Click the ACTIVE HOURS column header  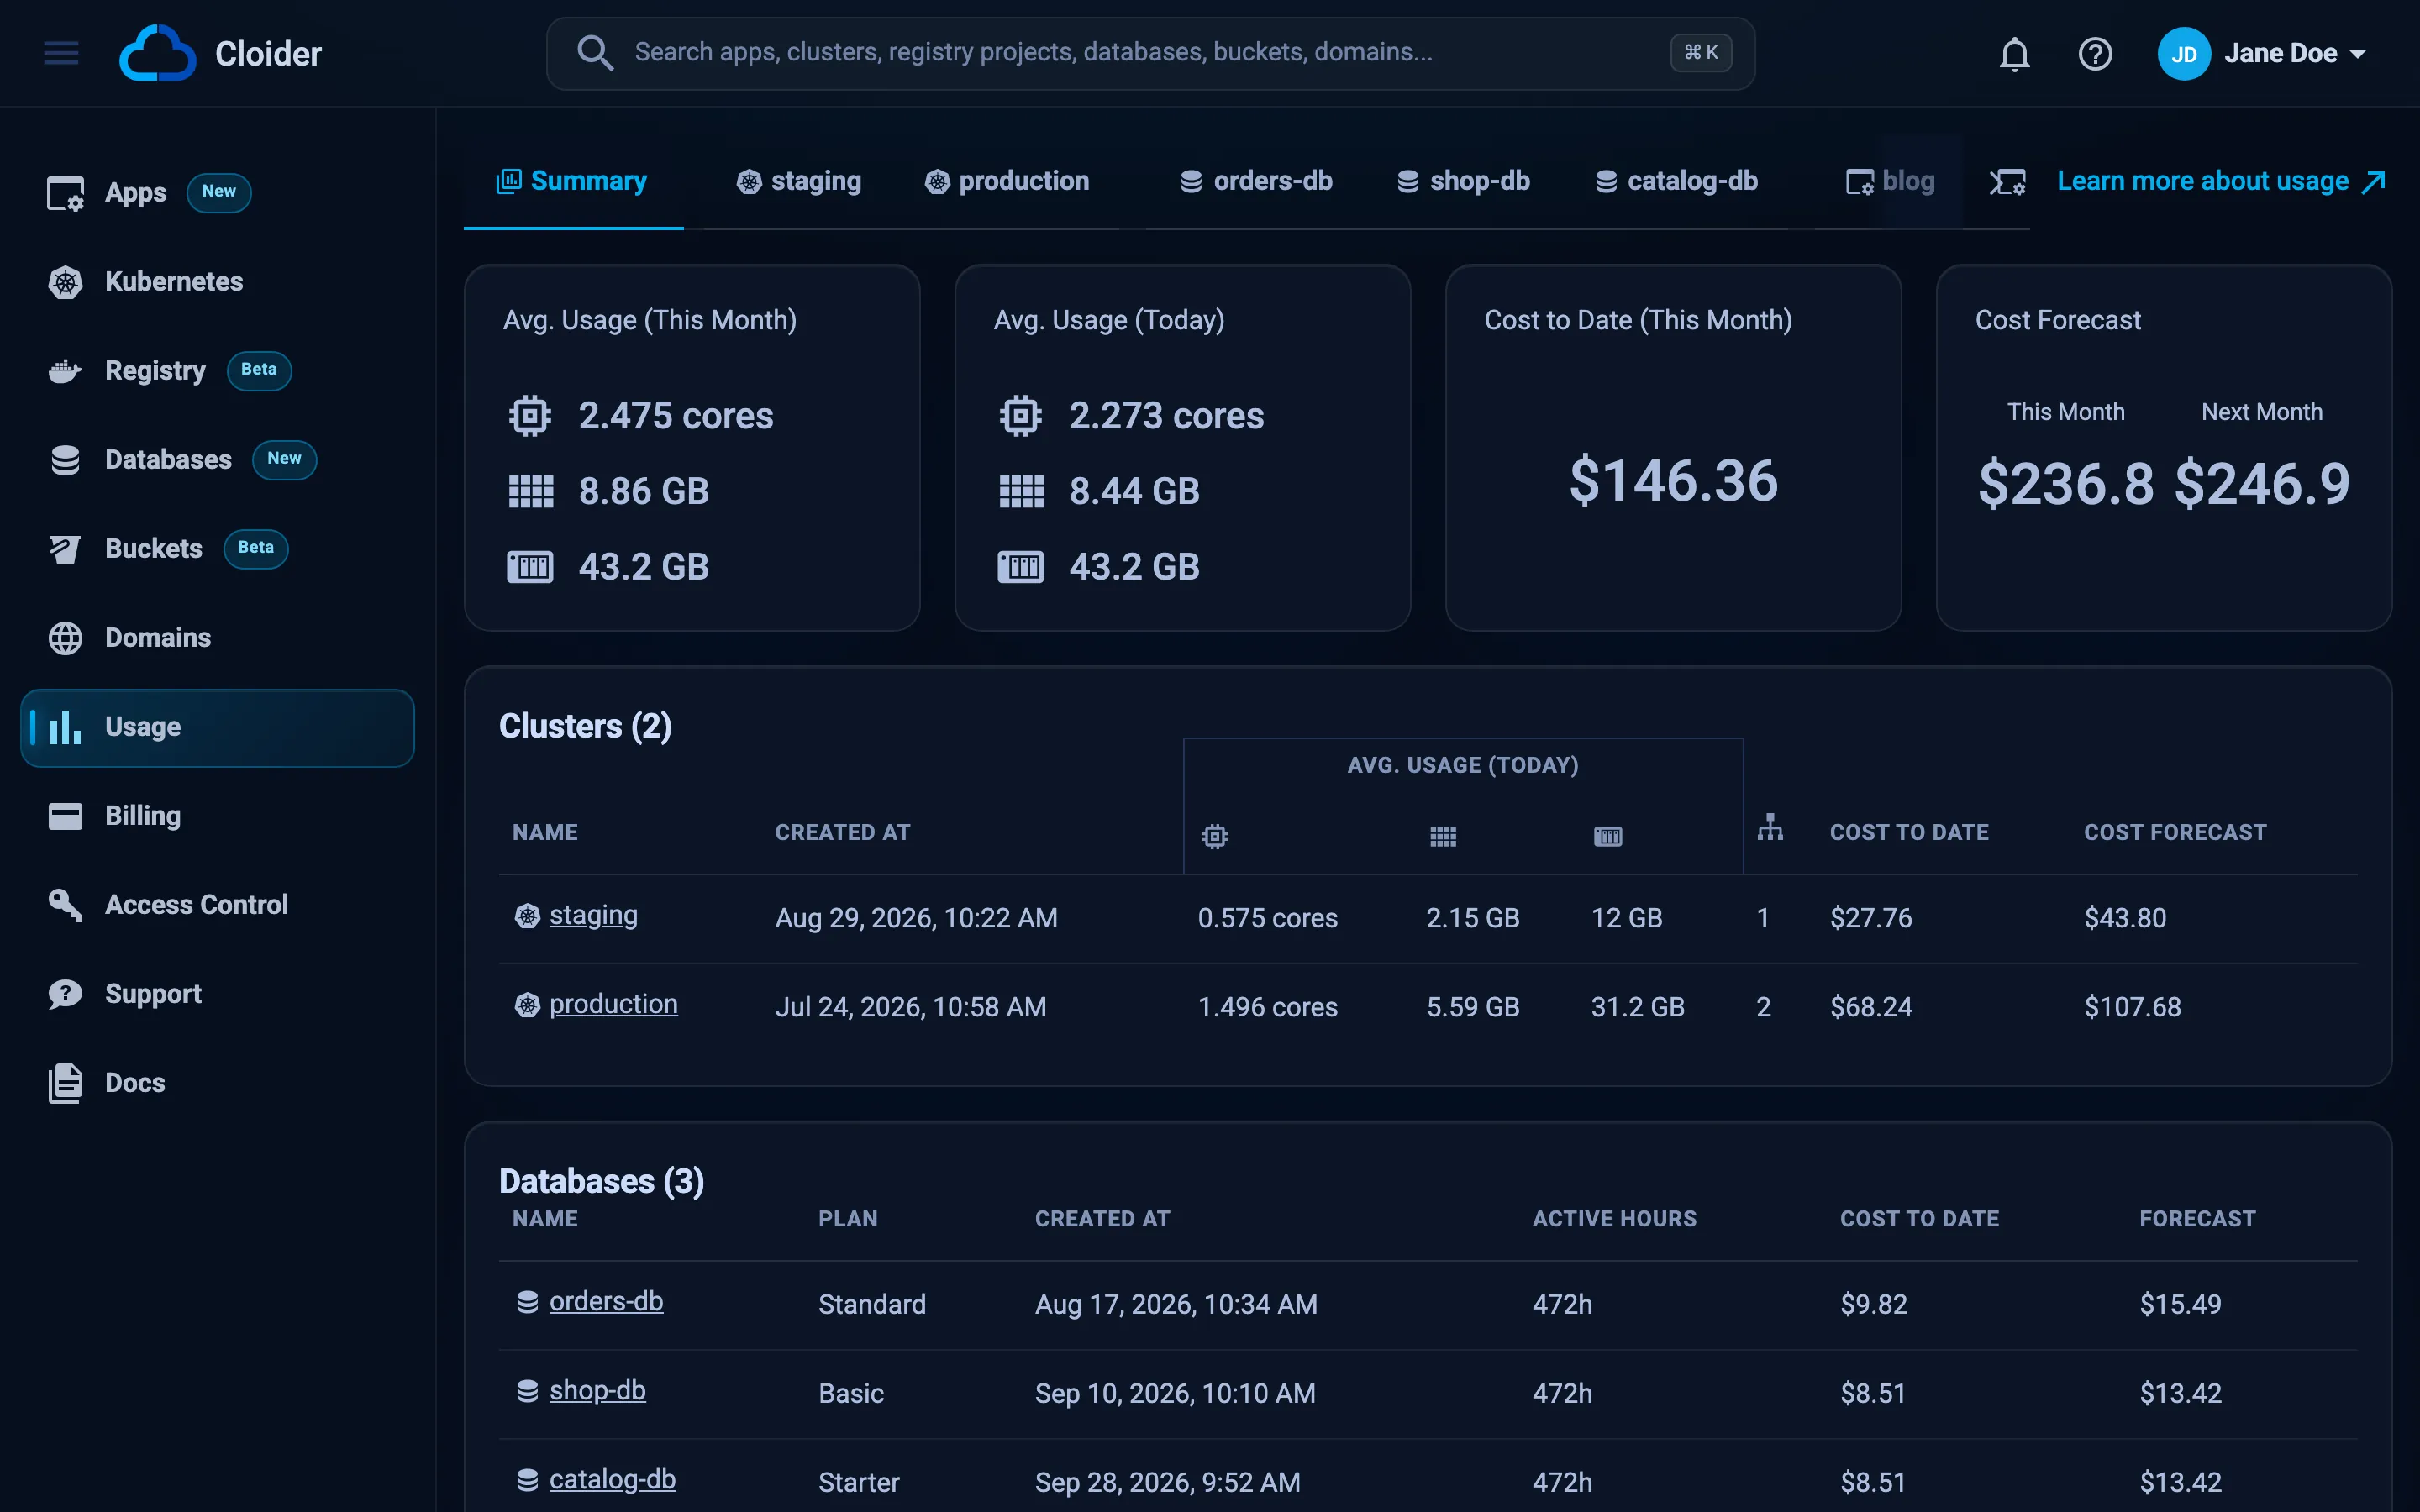pos(1614,1218)
